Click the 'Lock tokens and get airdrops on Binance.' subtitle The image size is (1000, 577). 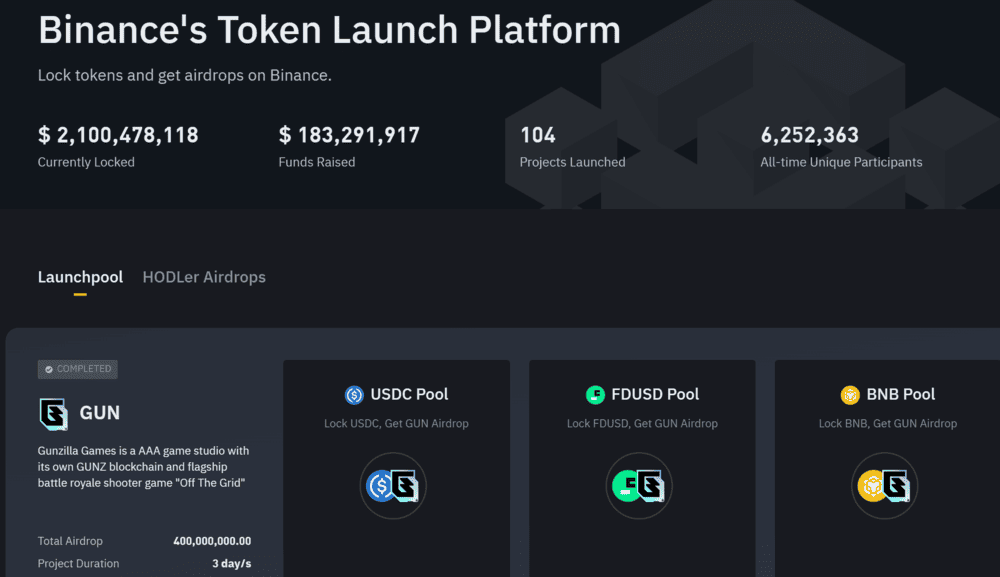185,75
